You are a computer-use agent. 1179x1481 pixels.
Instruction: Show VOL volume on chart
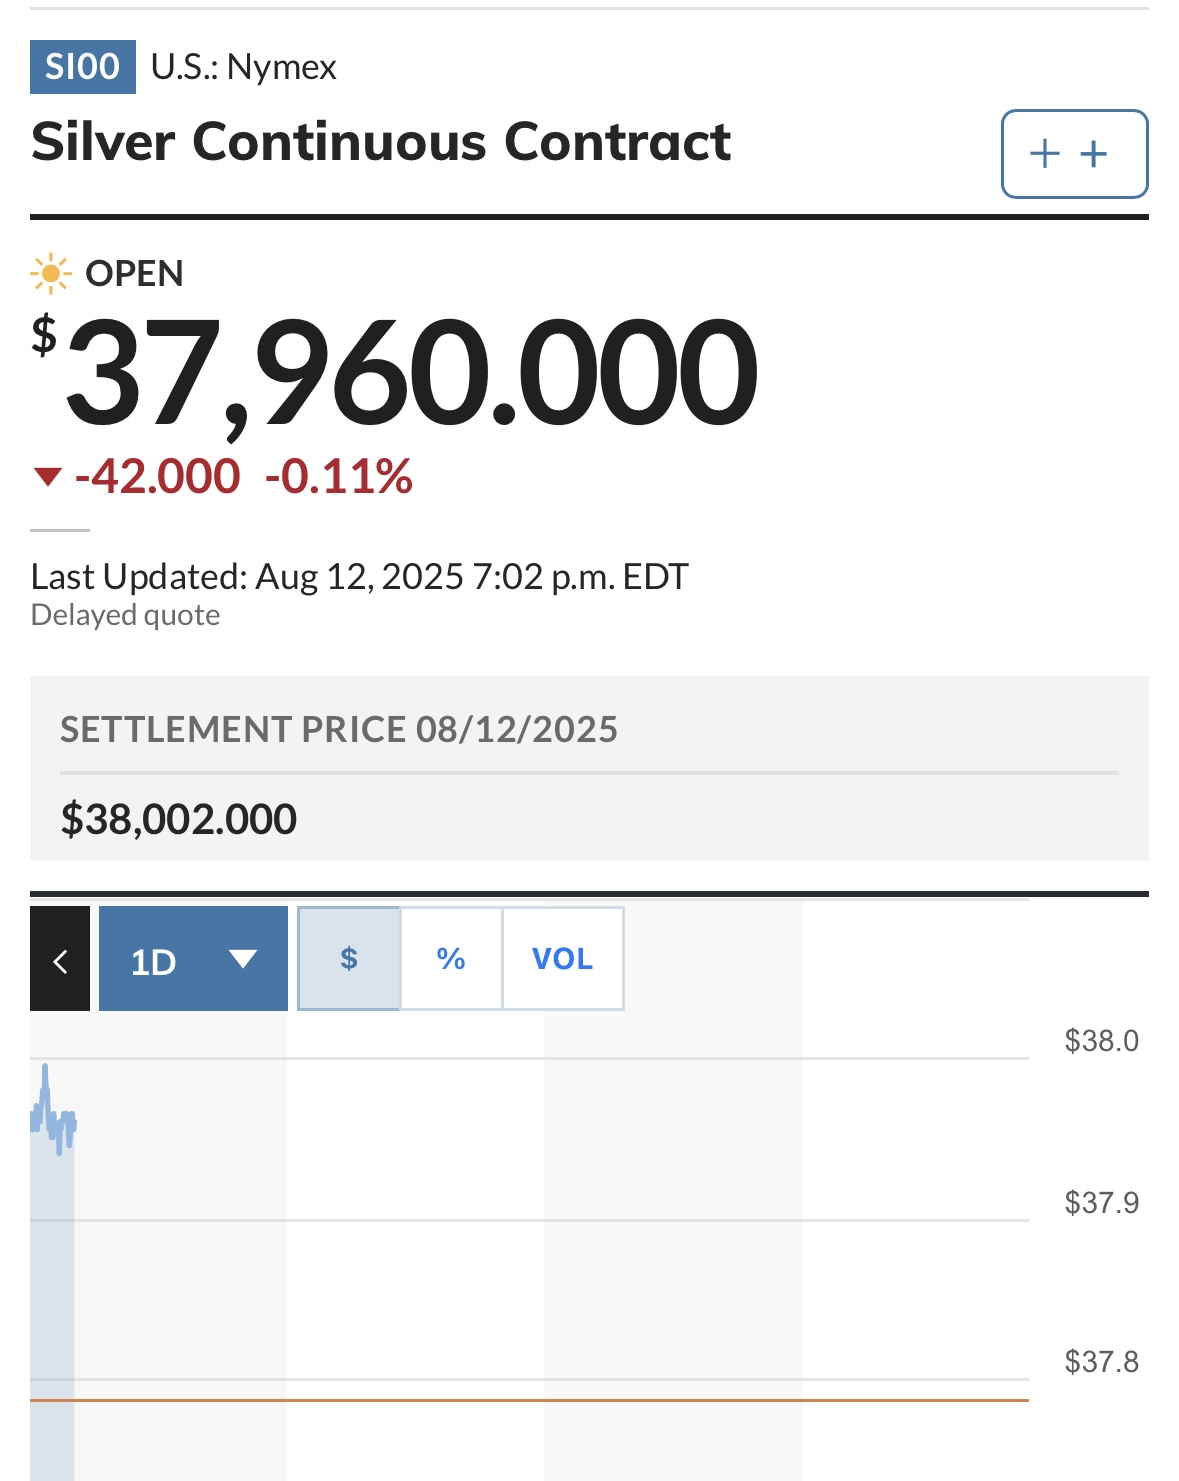pyautogui.click(x=562, y=959)
